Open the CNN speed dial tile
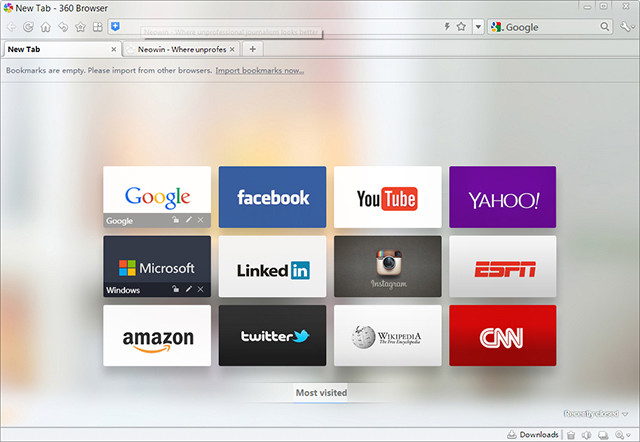This screenshot has height=442, width=640. click(502, 335)
